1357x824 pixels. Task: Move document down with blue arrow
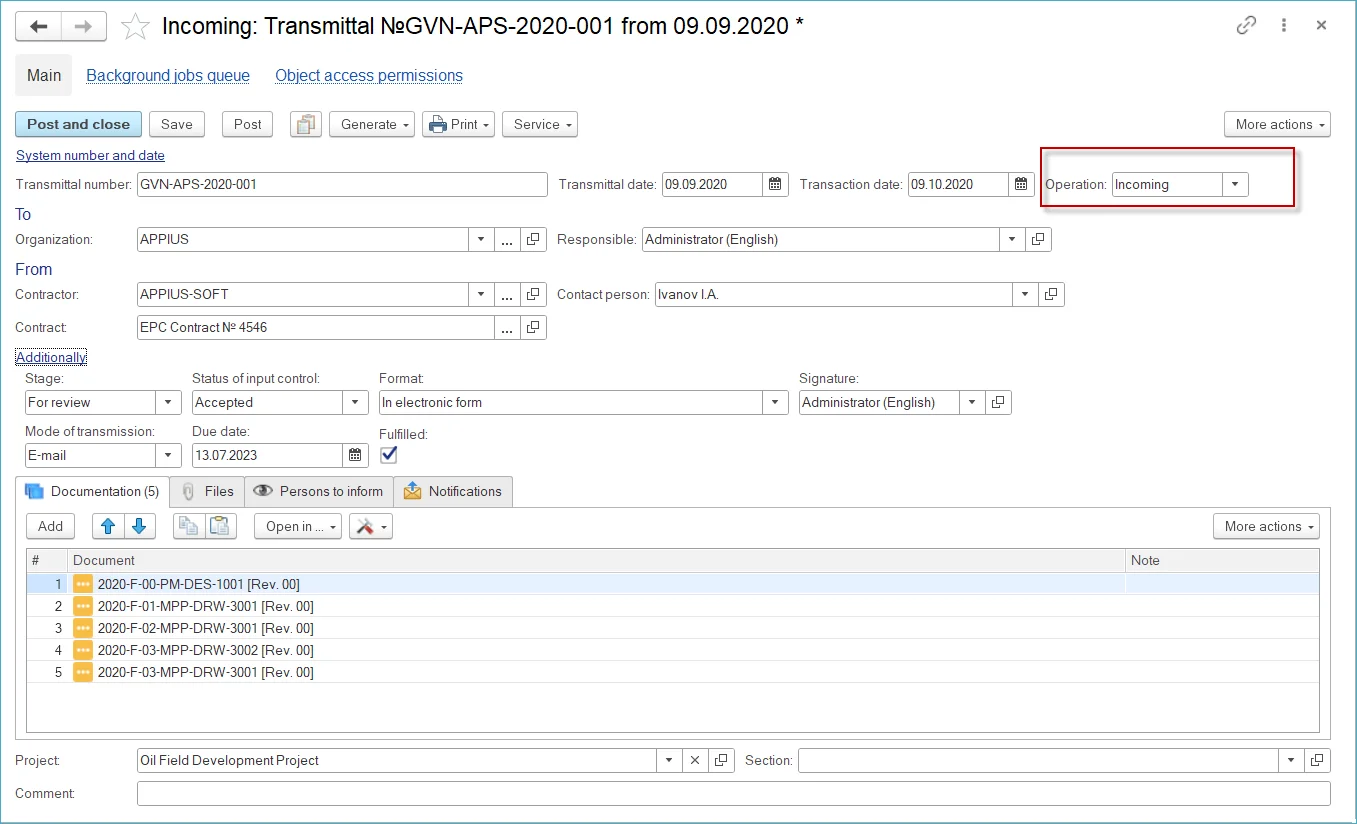coord(140,526)
